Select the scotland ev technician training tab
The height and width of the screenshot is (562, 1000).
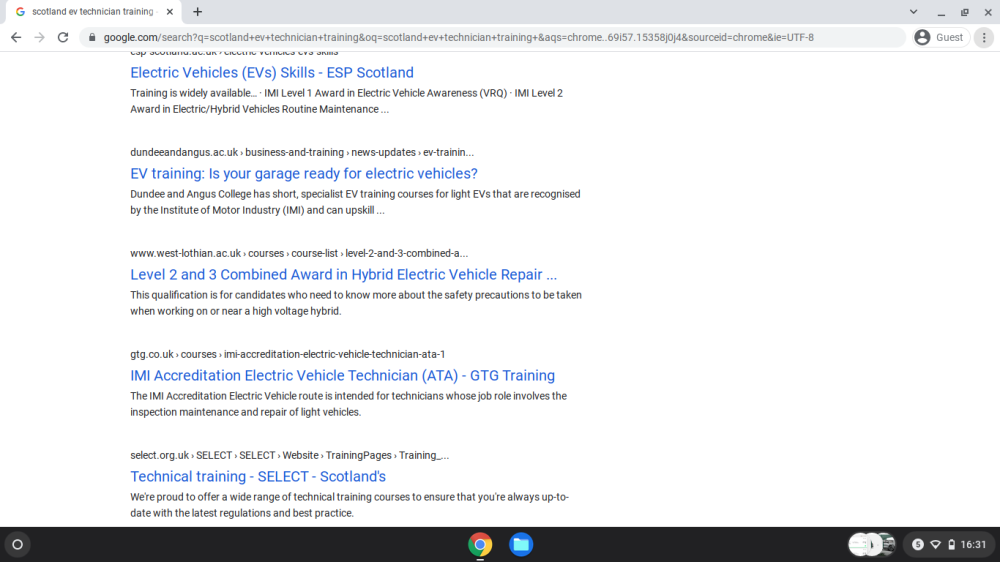pos(92,11)
